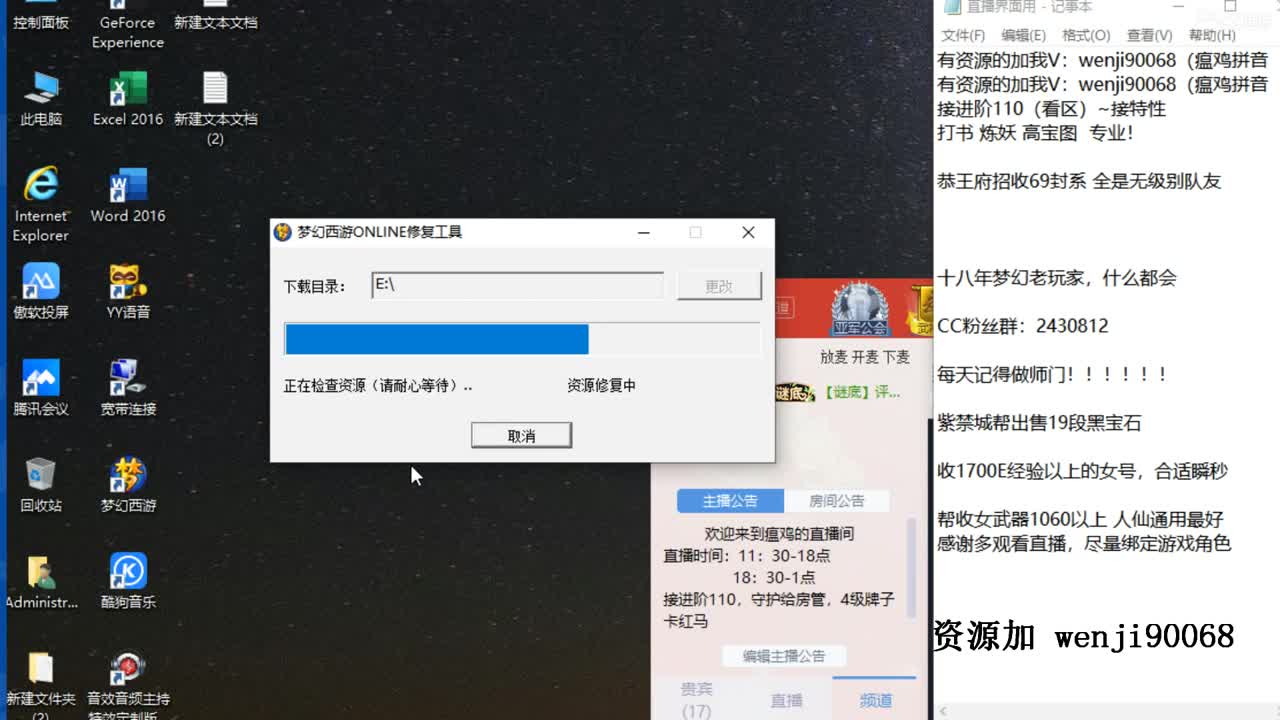1280x720 pixels.
Task: Open the Administrator user folder icon
Action: (40, 582)
